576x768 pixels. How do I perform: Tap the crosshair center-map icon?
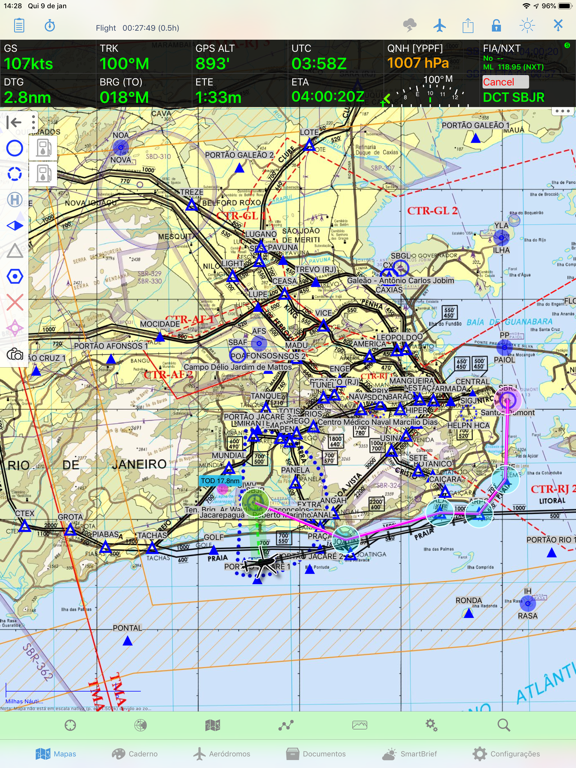70,725
